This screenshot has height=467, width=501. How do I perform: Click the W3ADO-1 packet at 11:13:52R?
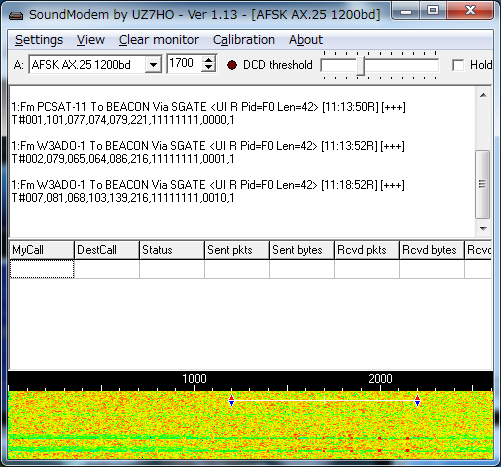(x=208, y=146)
